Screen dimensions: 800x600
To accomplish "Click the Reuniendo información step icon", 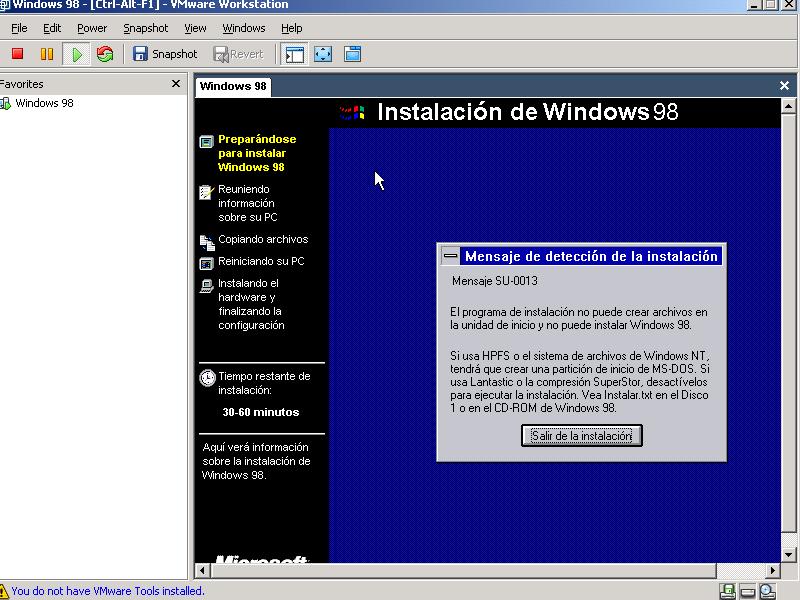I will click(x=206, y=192).
